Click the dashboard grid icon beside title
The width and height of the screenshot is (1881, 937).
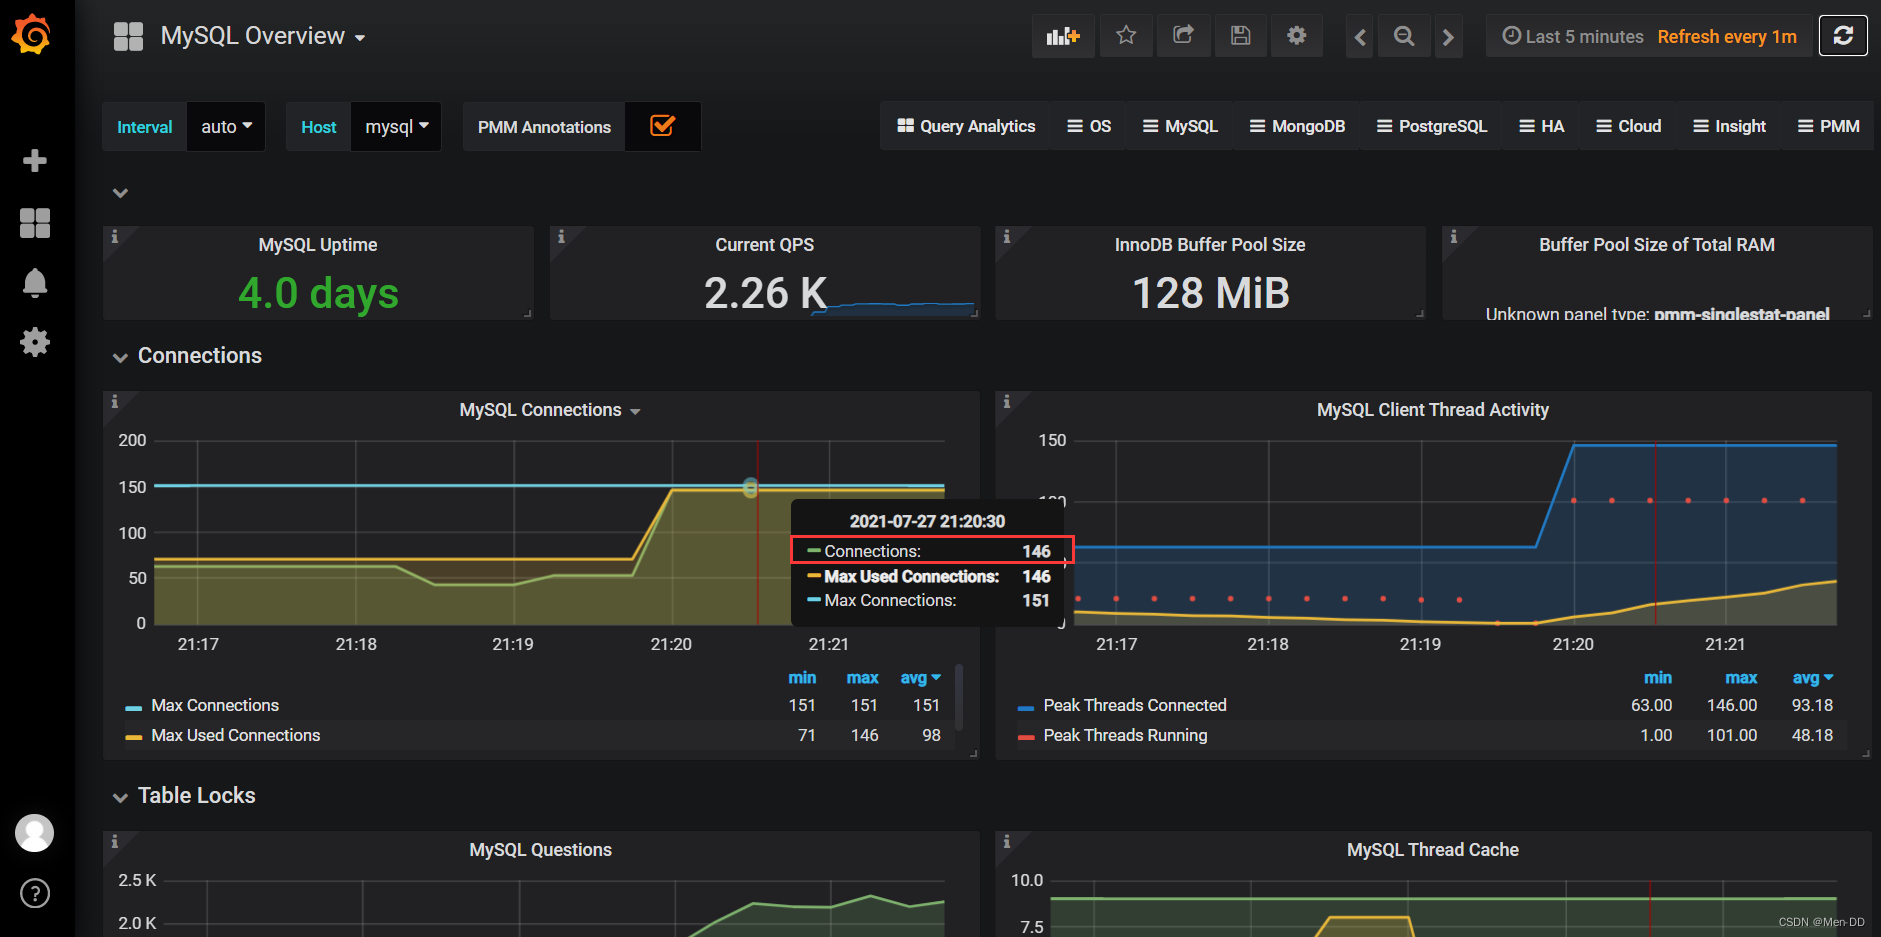tap(129, 36)
